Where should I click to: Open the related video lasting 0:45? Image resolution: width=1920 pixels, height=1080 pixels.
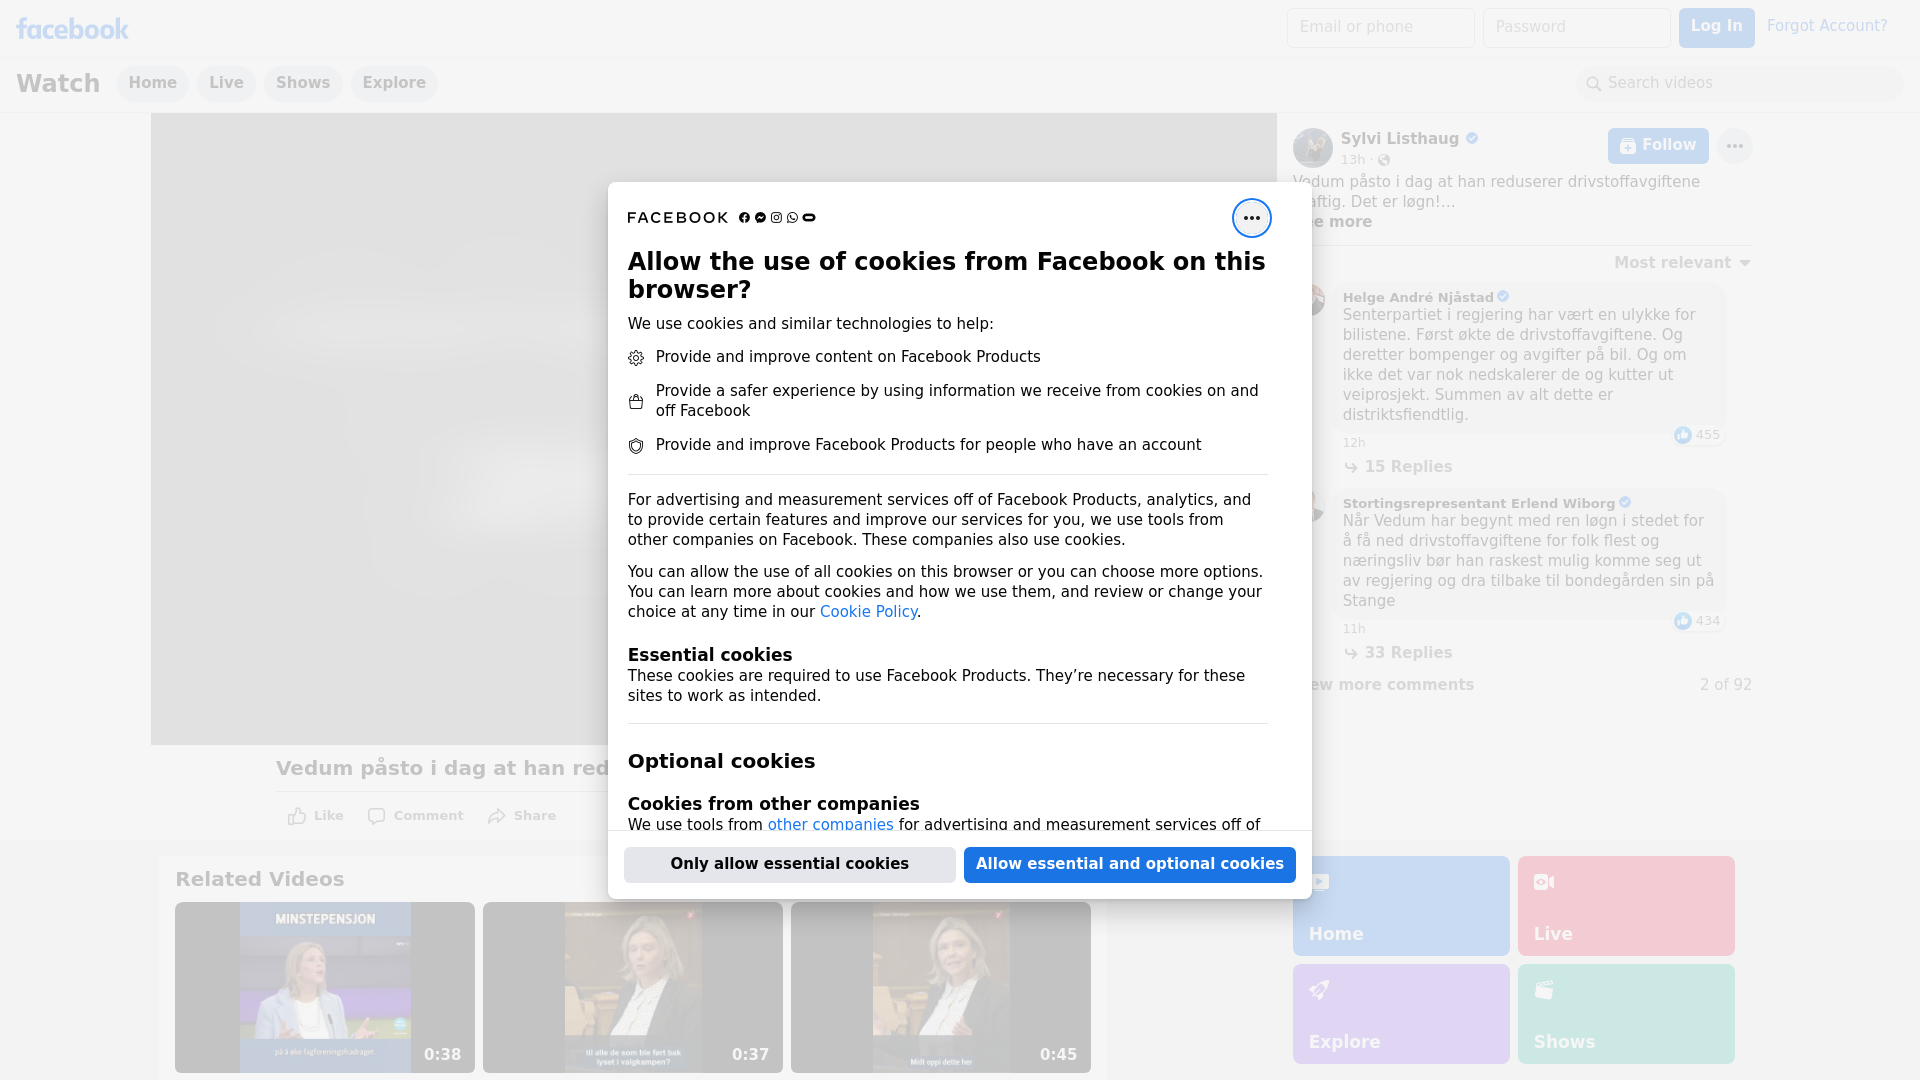pyautogui.click(x=941, y=987)
